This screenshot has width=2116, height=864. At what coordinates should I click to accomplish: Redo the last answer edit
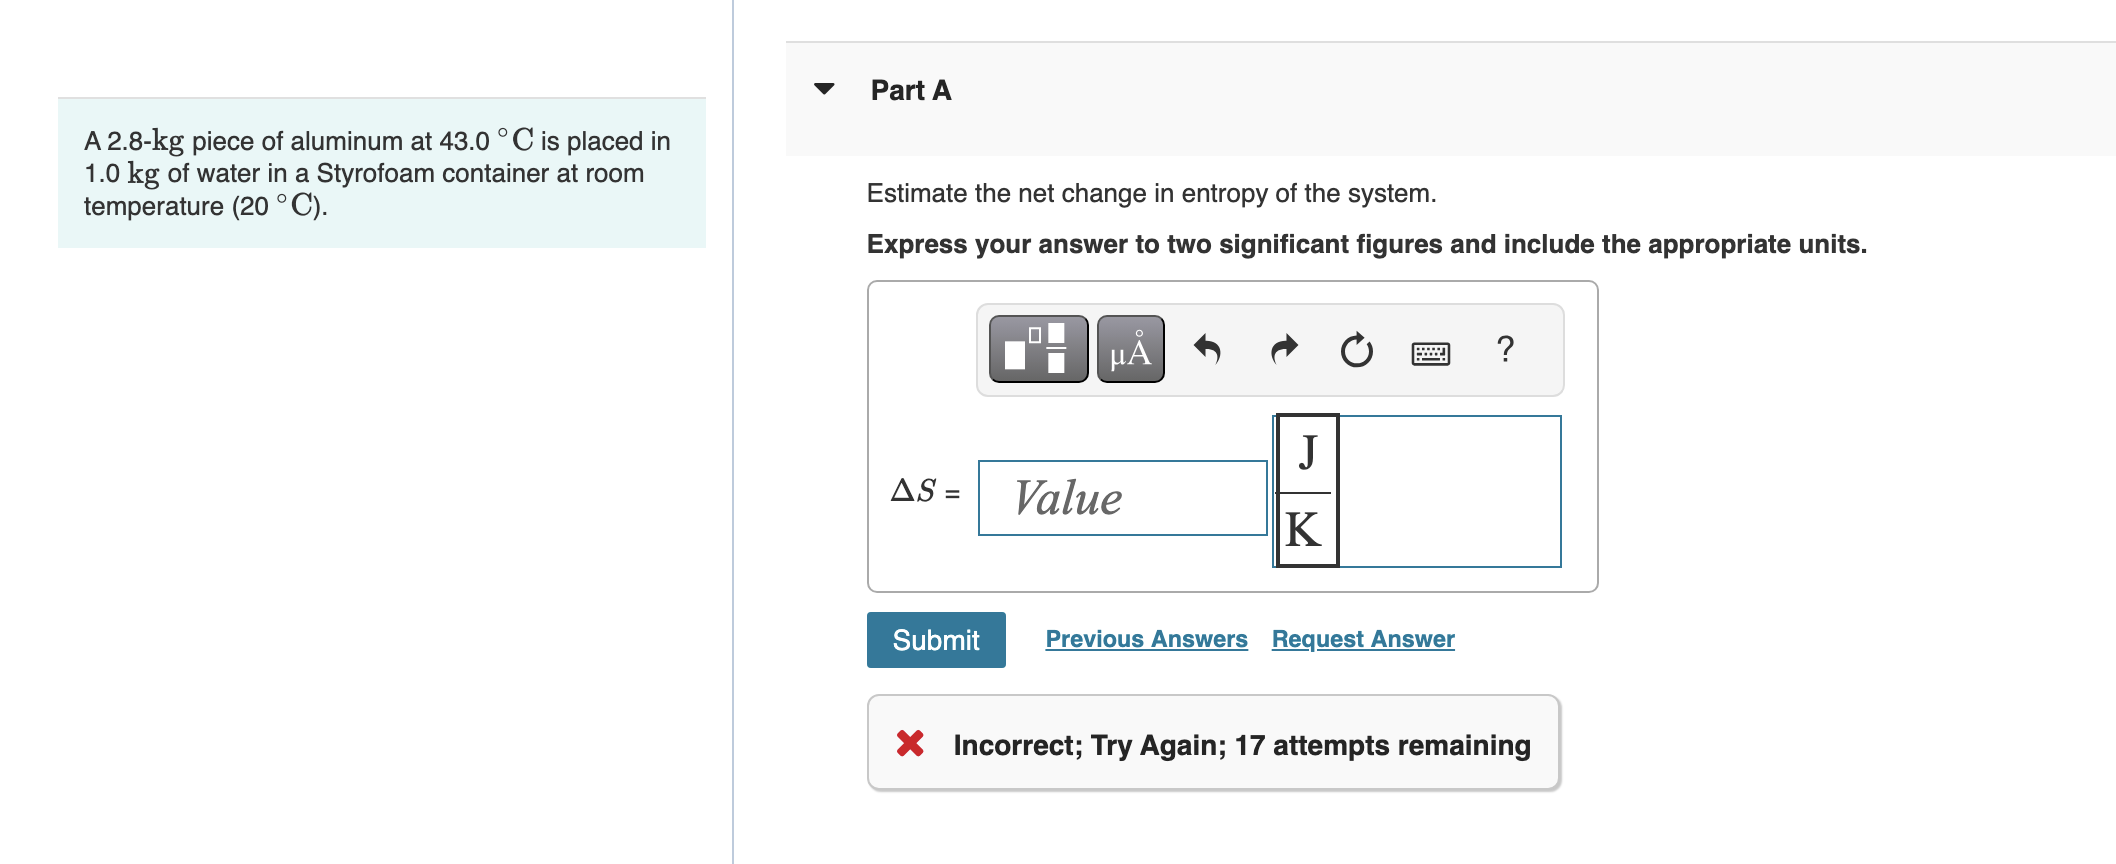coord(1283,349)
